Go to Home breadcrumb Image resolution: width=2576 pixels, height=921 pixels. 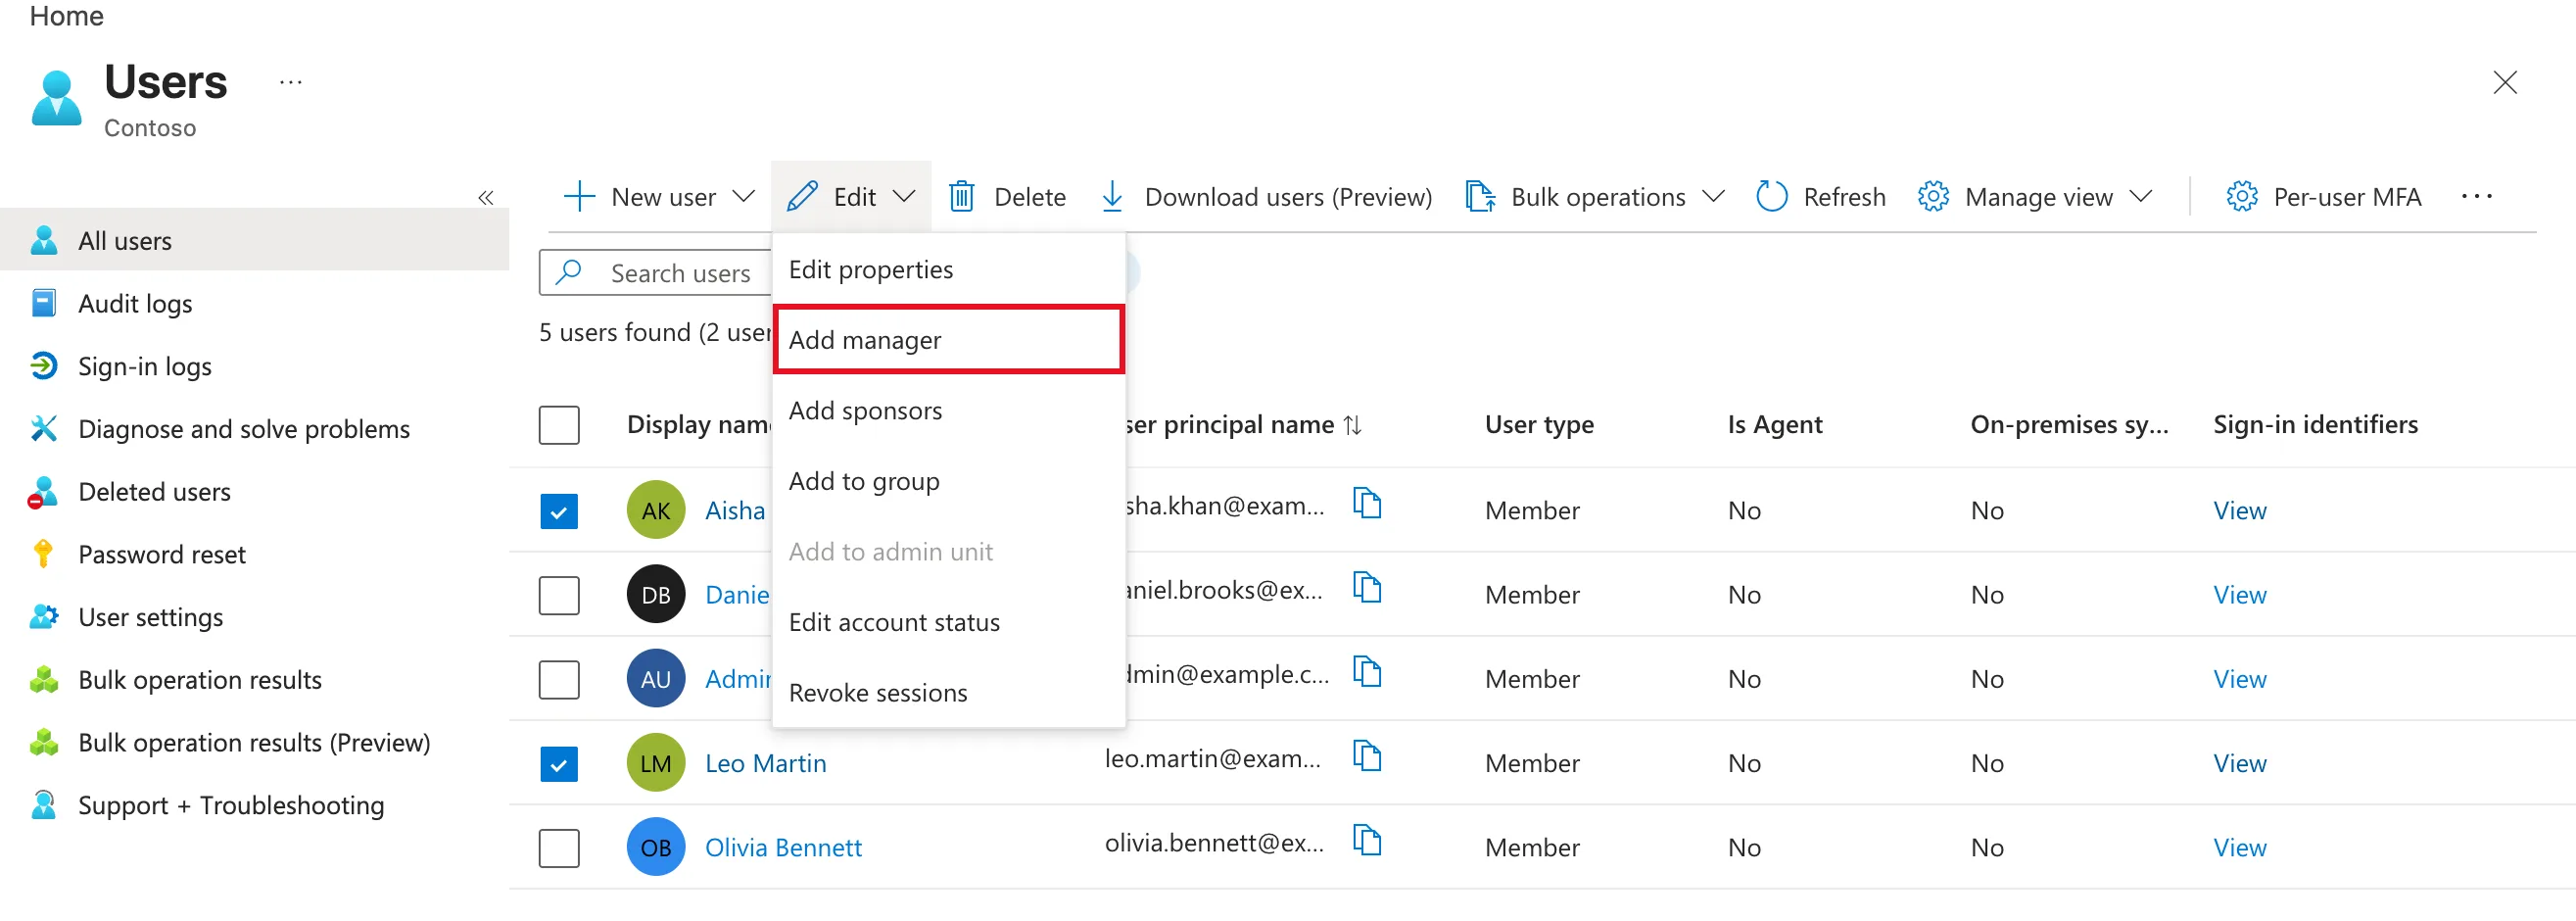pyautogui.click(x=66, y=16)
